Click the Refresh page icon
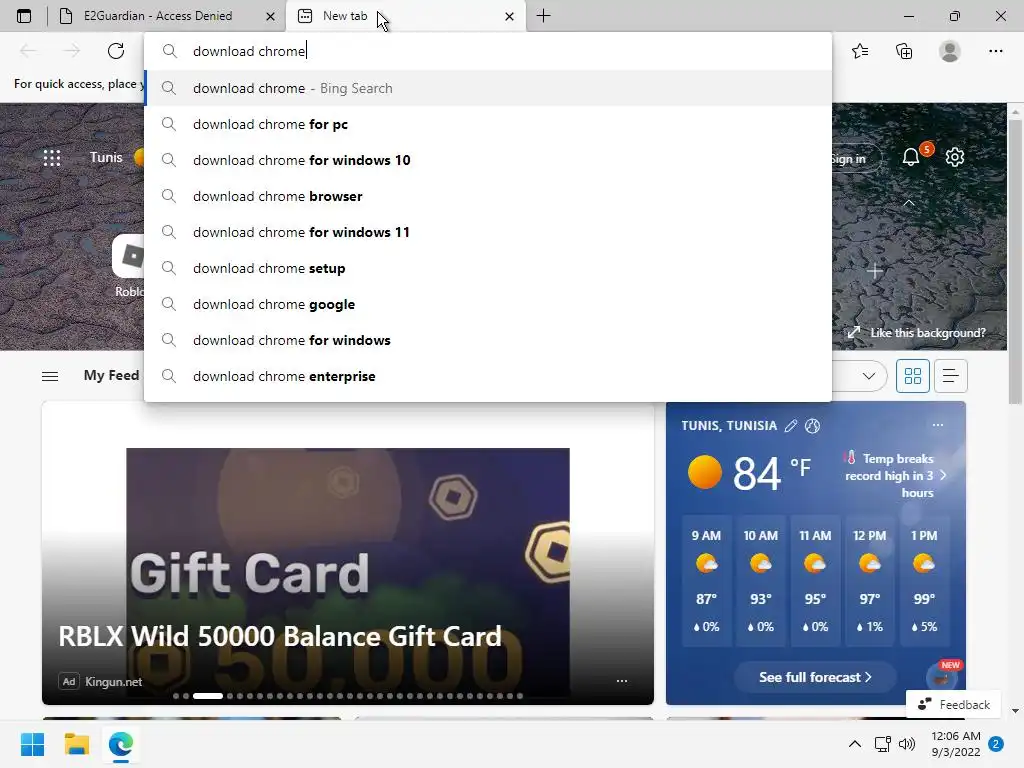This screenshot has height=768, width=1024. [116, 51]
